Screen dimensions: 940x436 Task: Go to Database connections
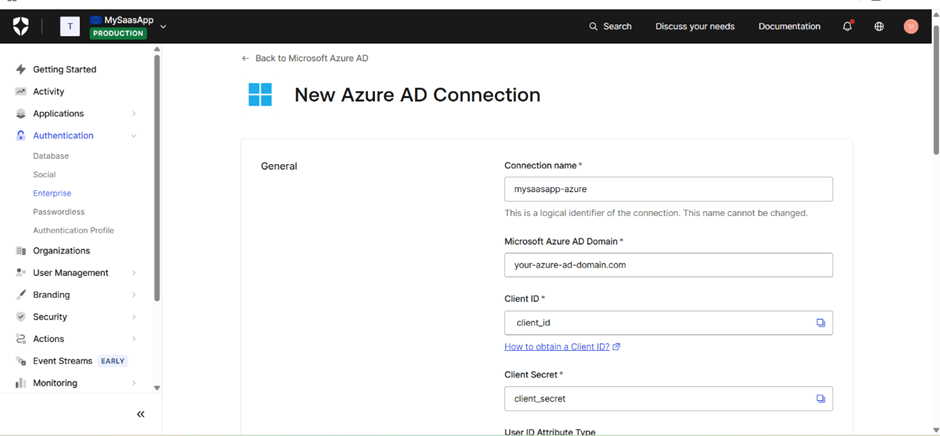51,156
